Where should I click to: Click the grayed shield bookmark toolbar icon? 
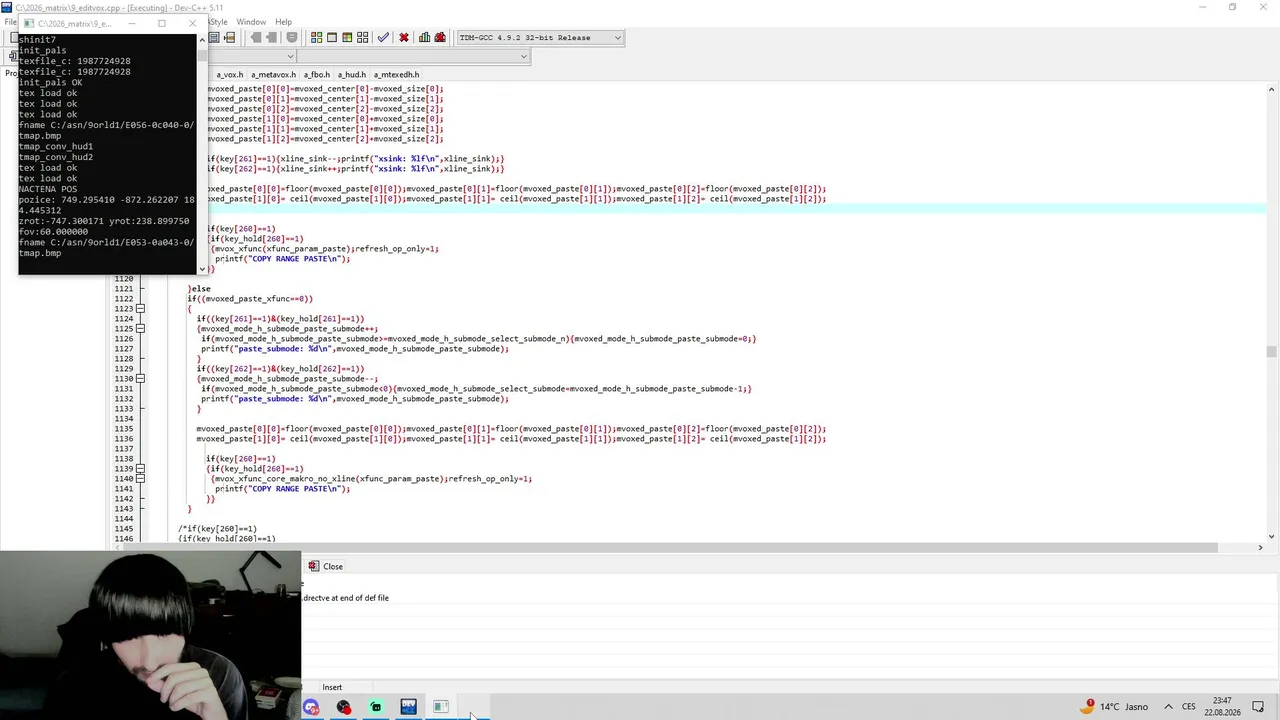click(292, 38)
